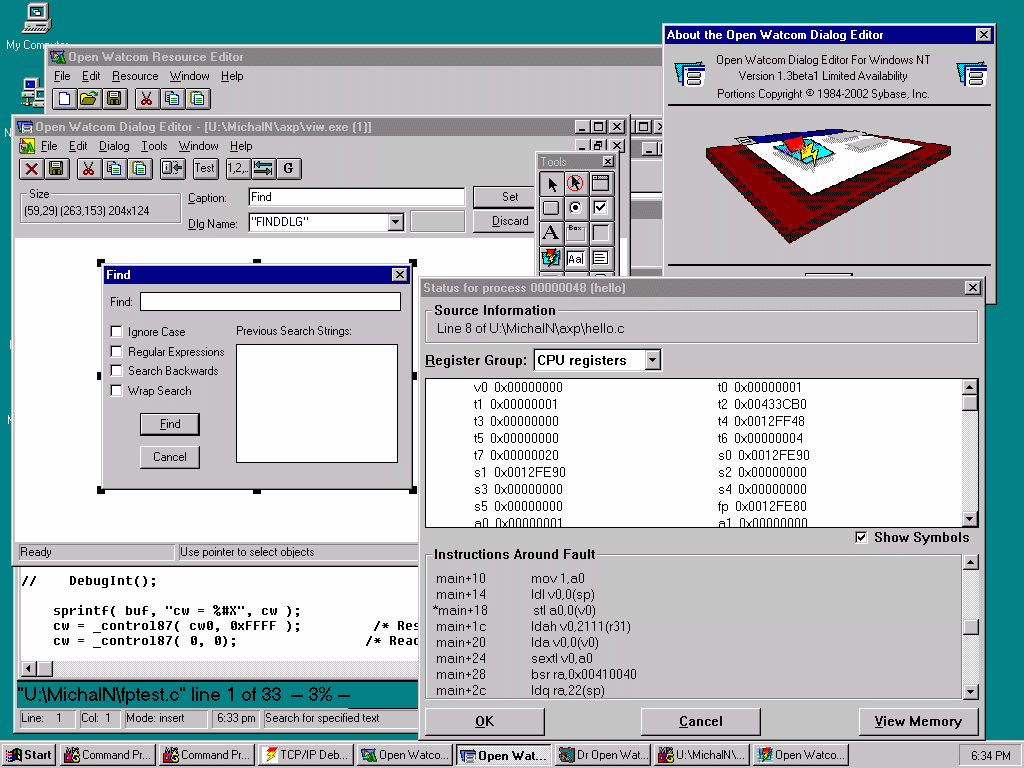The width and height of the screenshot is (1024, 768).
Task: Click New in Resource Editor toolbar
Action: click(x=64, y=99)
